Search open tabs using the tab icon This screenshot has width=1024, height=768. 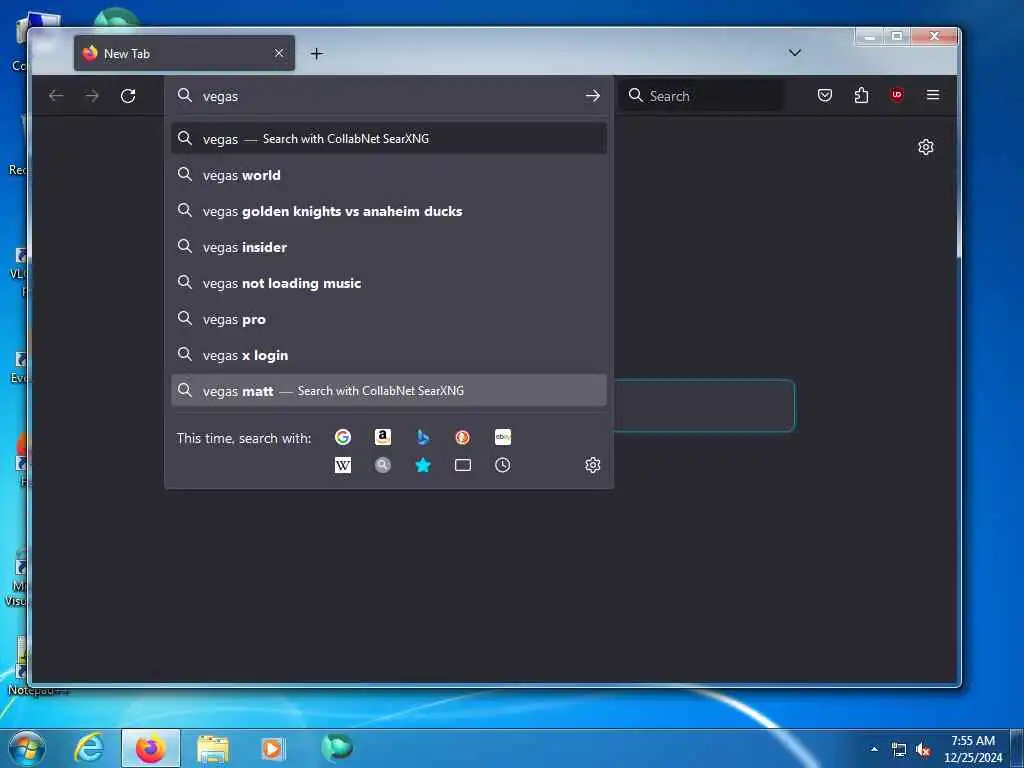pyautogui.click(x=462, y=465)
